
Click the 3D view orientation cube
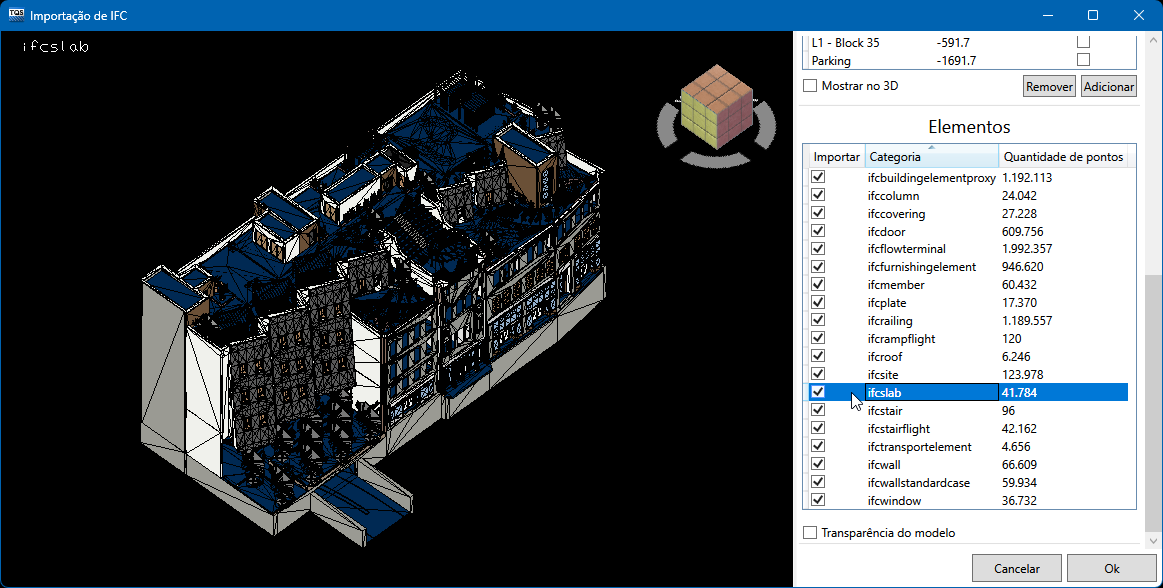click(715, 104)
